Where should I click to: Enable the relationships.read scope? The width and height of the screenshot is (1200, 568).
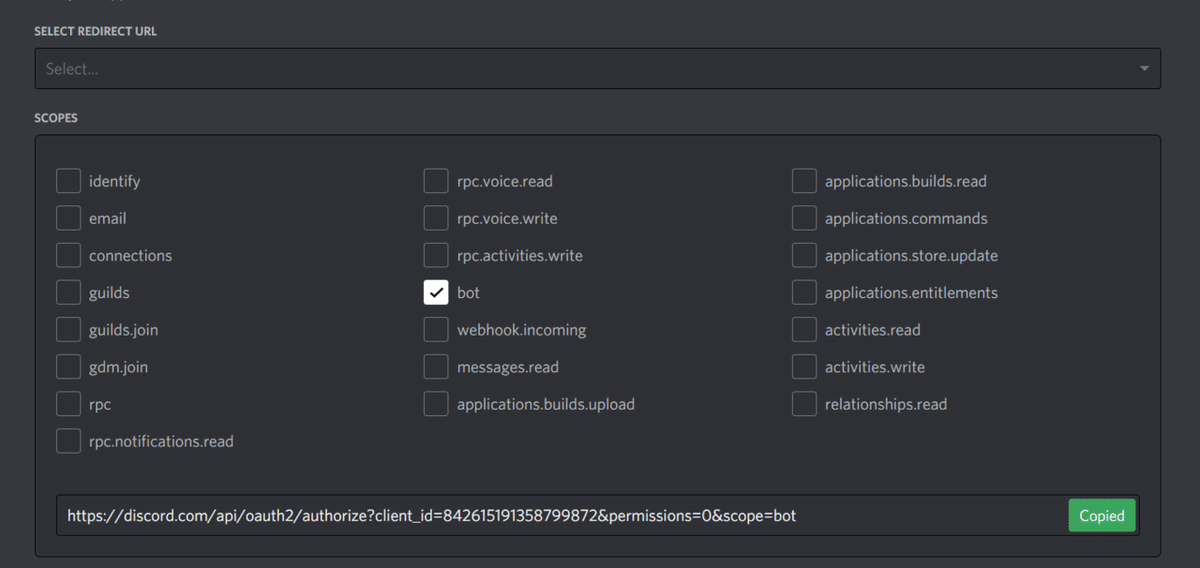click(x=804, y=404)
